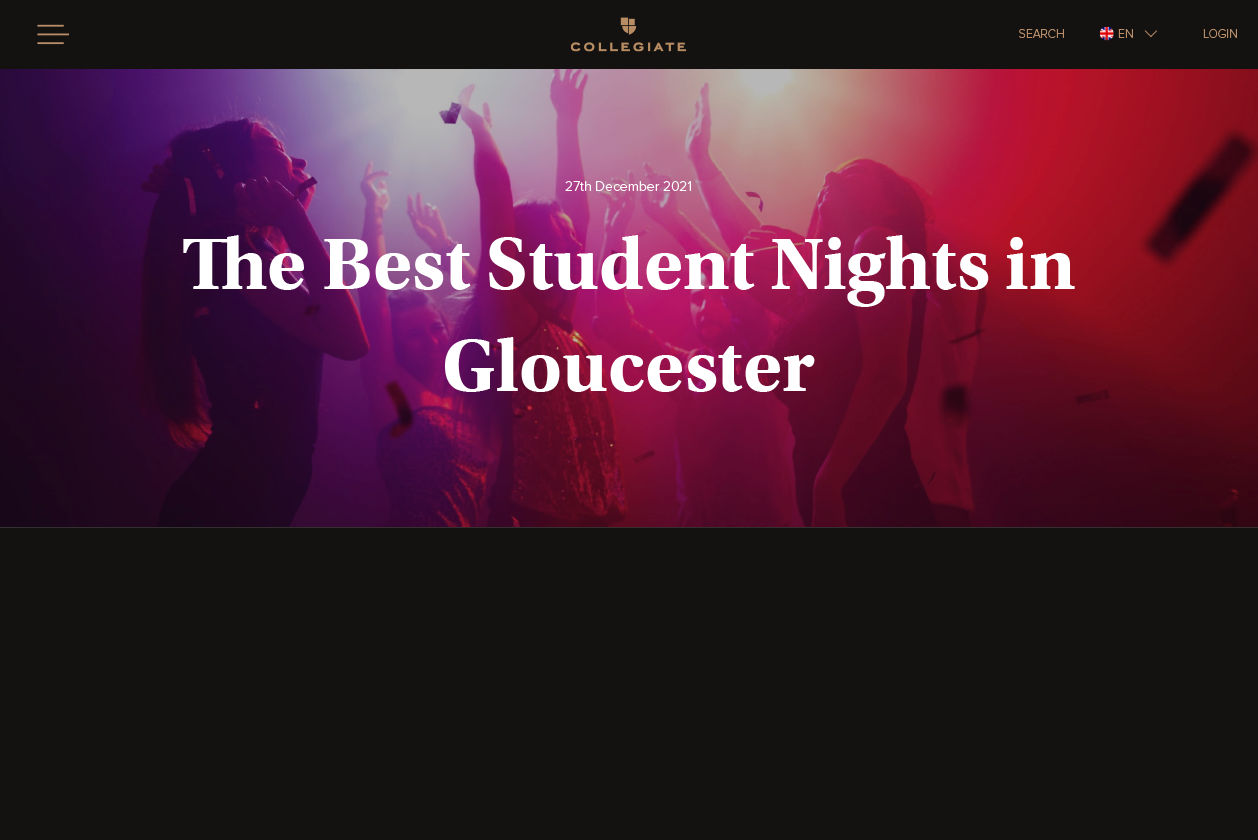Click the COLLEGIATE wordmark text
1258x840 pixels.
[628, 46]
